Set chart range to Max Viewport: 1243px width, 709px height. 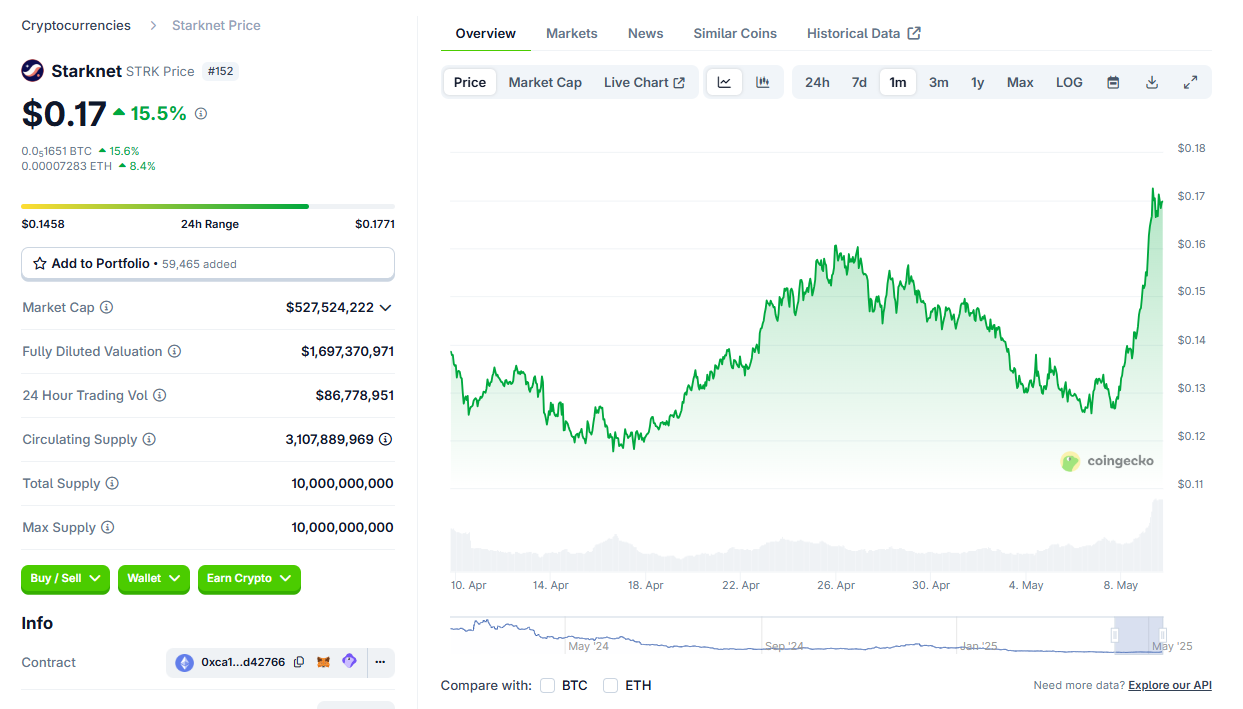point(1020,82)
